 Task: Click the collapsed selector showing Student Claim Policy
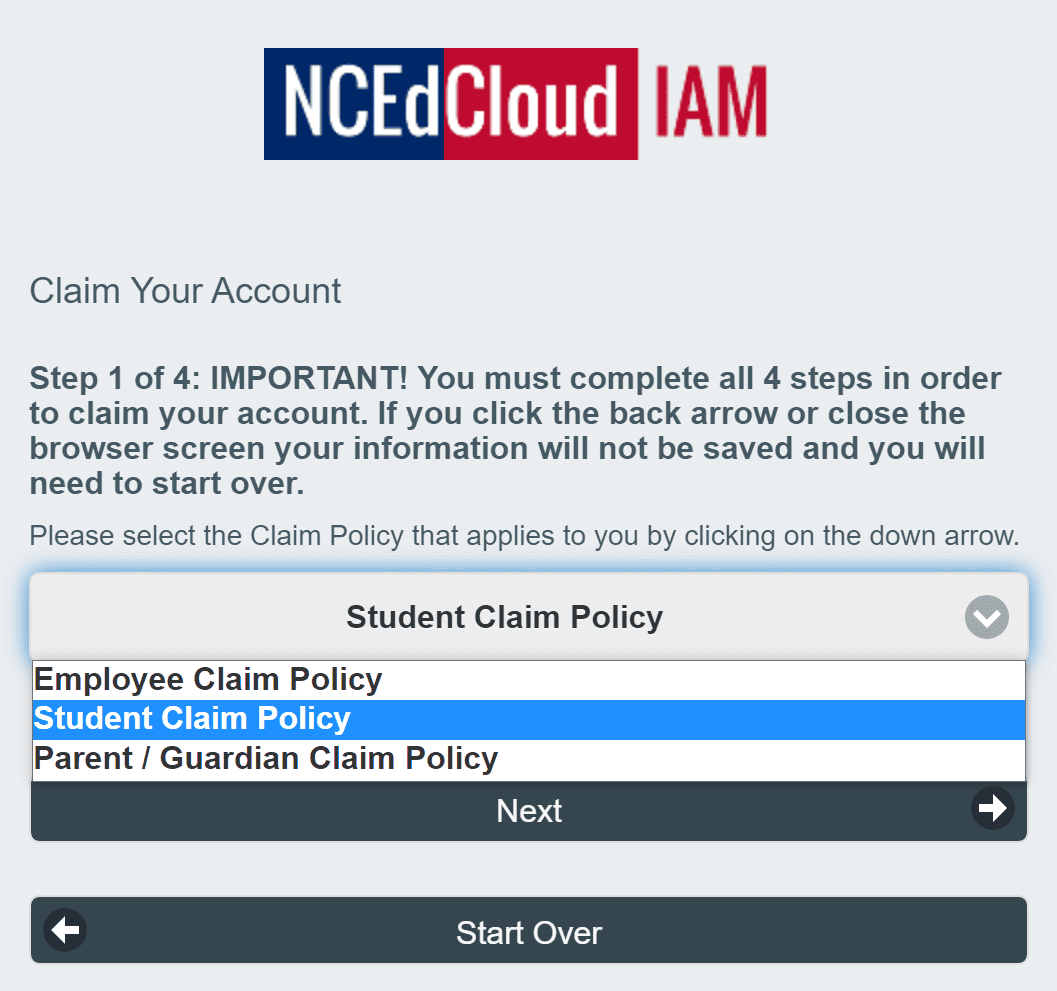point(504,617)
